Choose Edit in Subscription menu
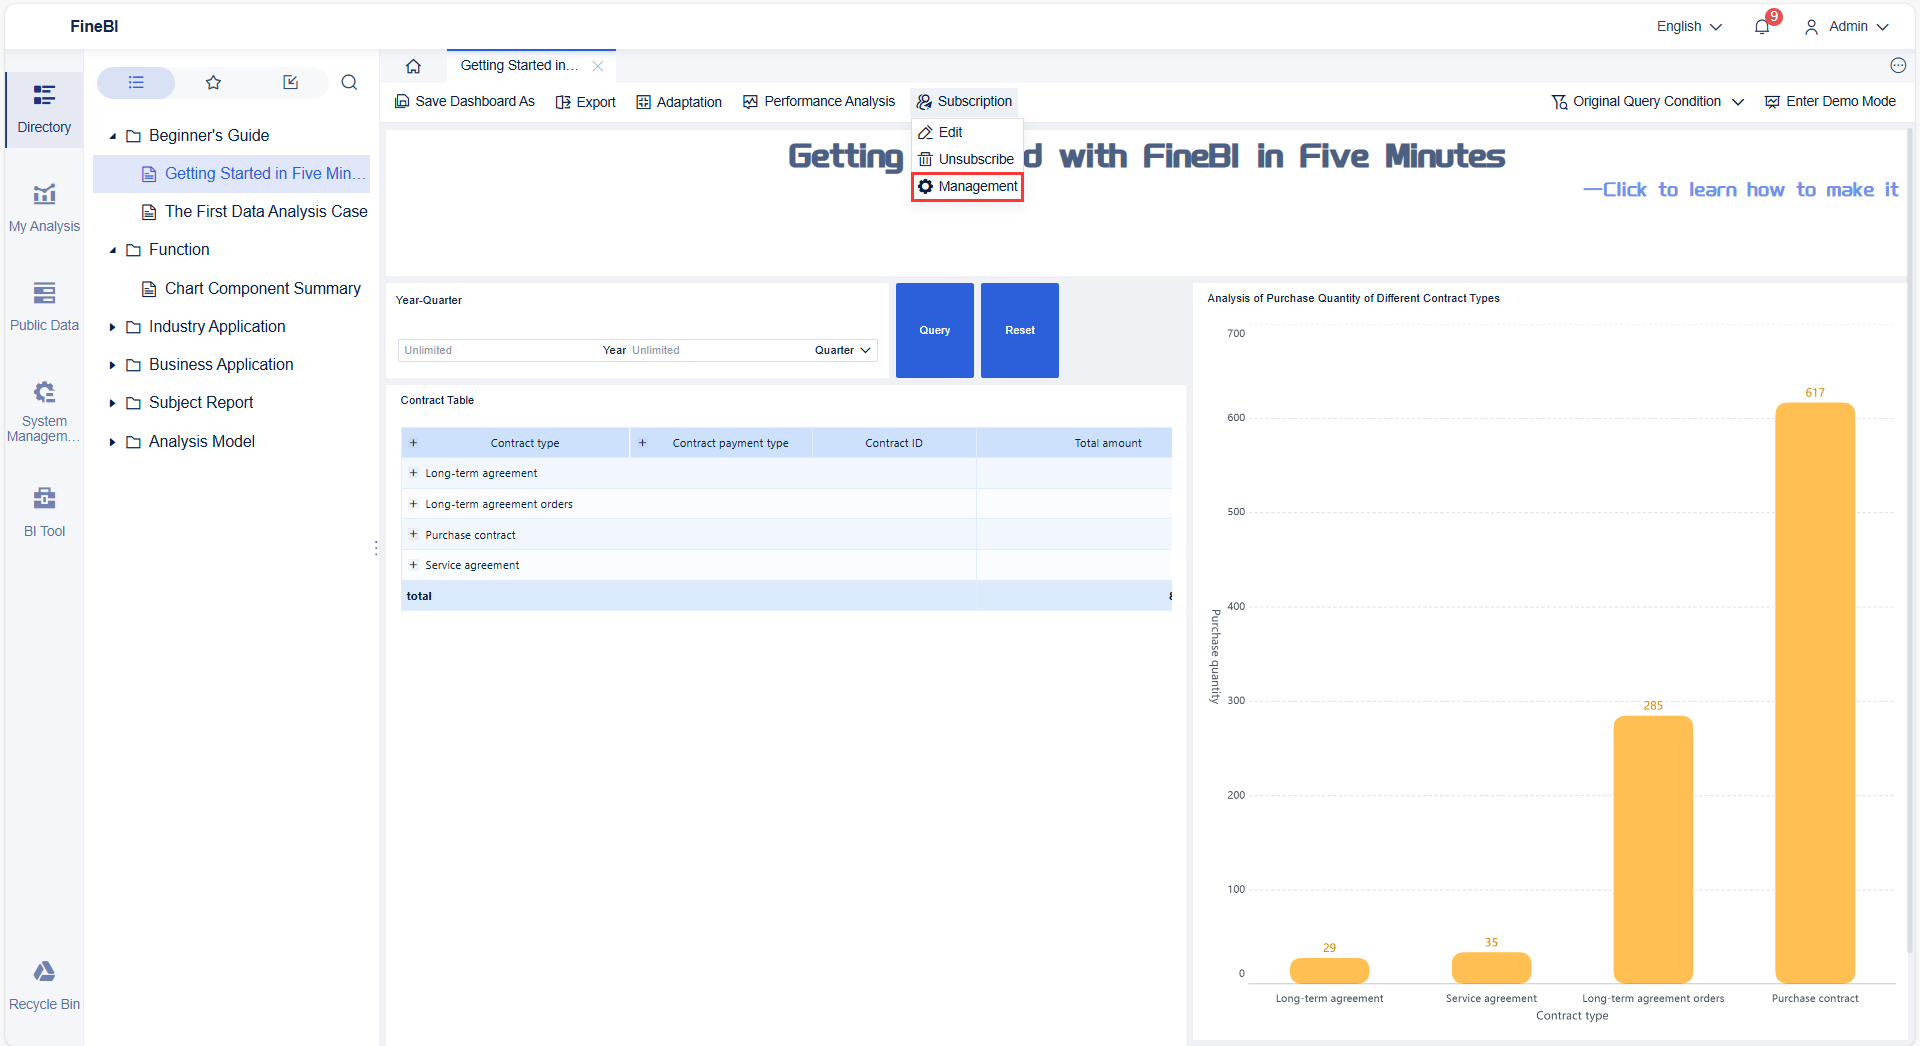The width and height of the screenshot is (1920, 1046). coord(967,132)
